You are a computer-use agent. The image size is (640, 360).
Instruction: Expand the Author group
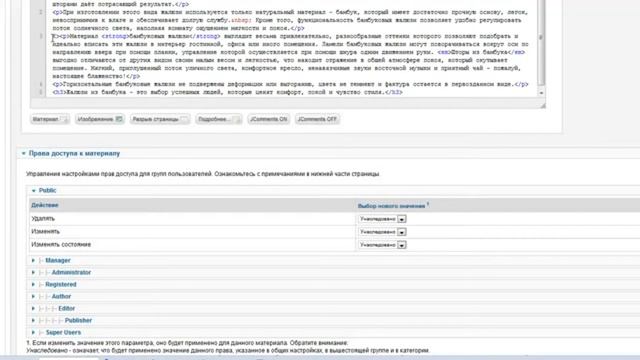(x=61, y=296)
